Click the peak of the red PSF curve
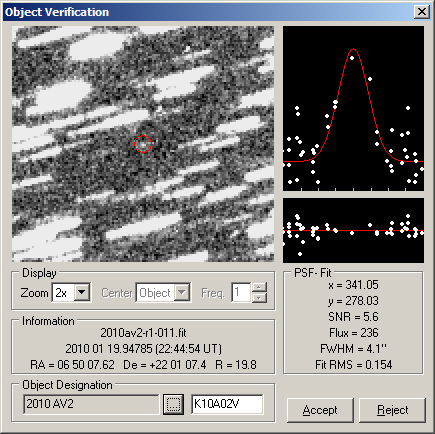Image resolution: width=435 pixels, height=434 pixels. 353,50
